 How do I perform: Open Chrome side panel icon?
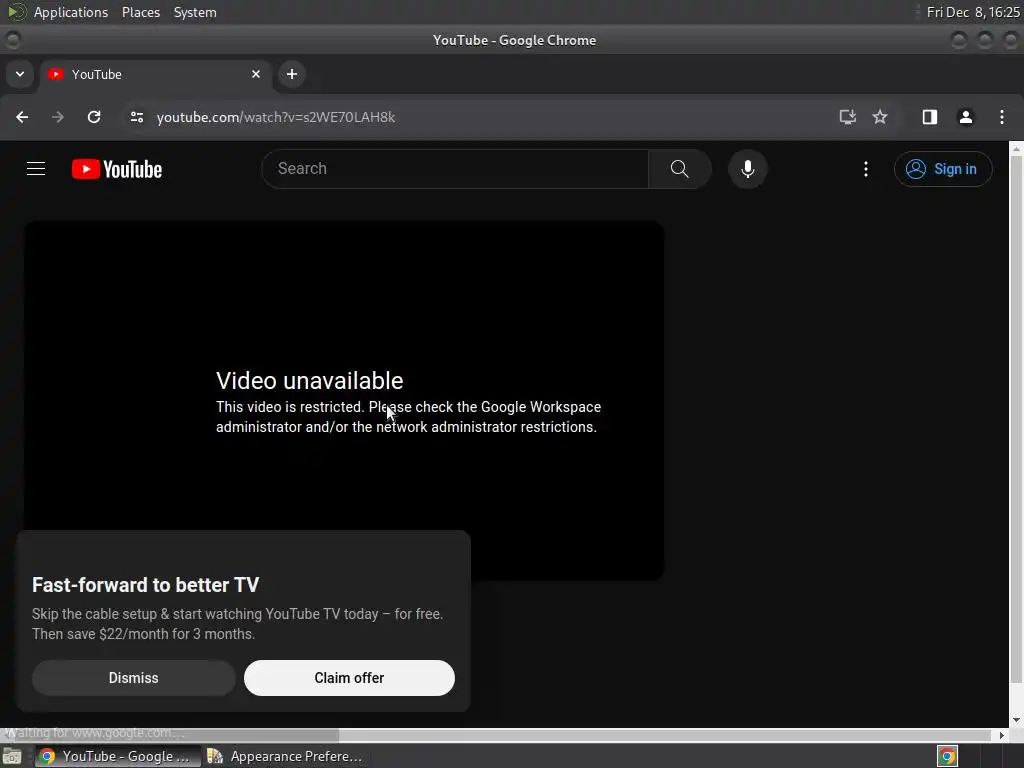point(929,117)
